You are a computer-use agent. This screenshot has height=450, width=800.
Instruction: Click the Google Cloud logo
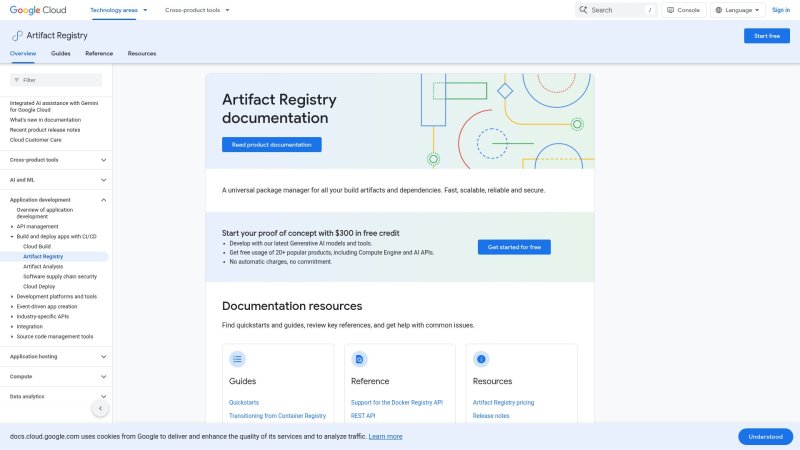(x=38, y=10)
